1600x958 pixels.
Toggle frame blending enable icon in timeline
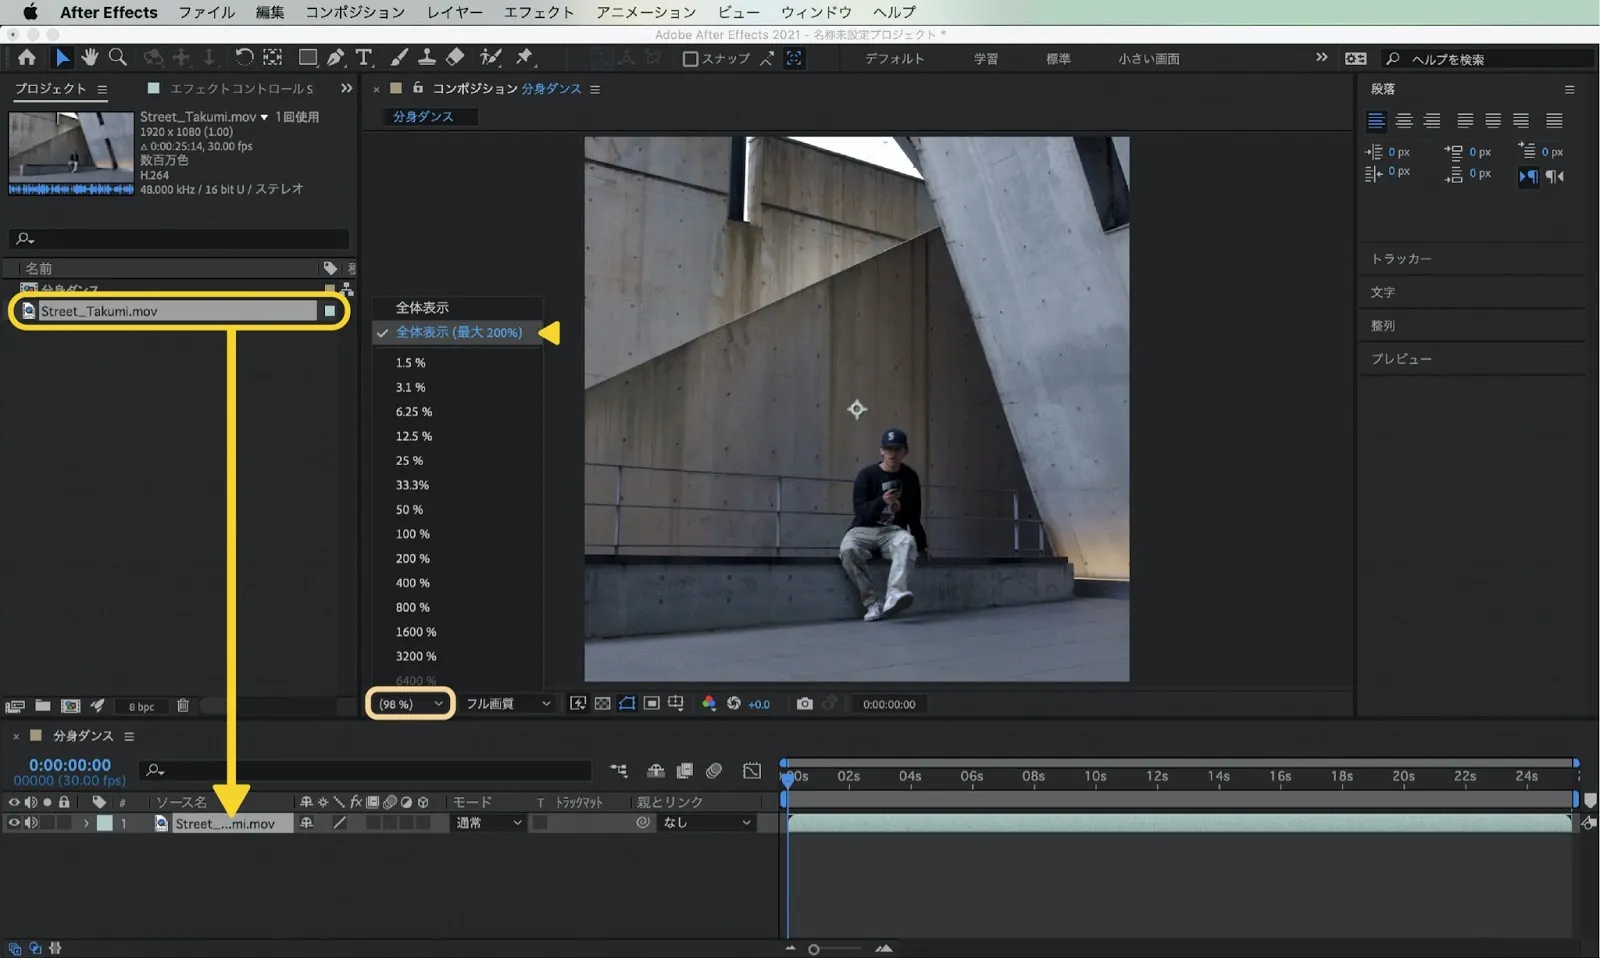[685, 770]
